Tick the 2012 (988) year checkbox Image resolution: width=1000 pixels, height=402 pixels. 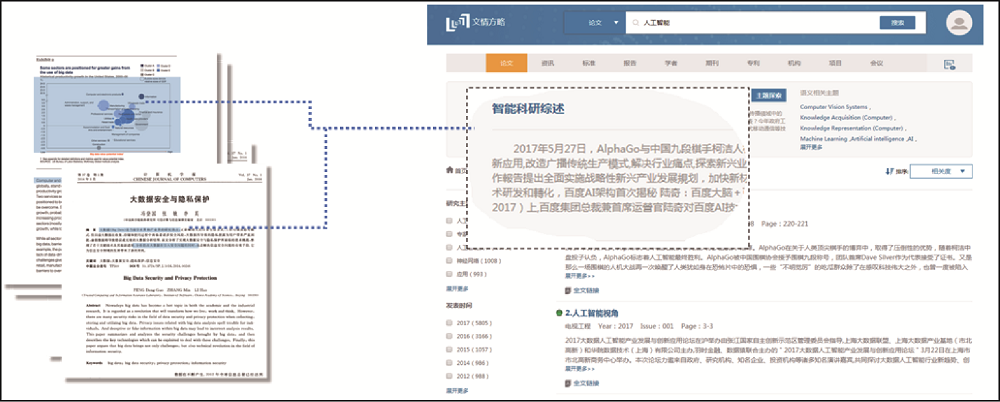coord(450,376)
